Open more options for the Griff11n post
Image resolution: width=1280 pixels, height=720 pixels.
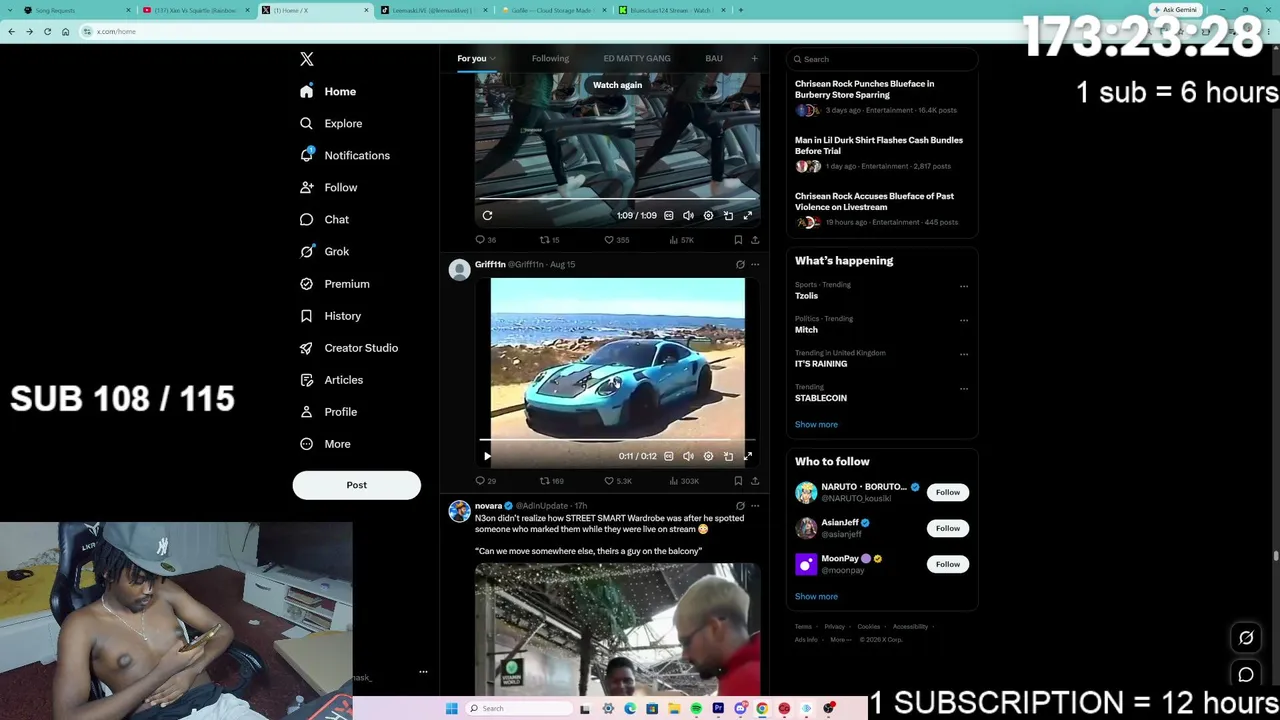755,265
